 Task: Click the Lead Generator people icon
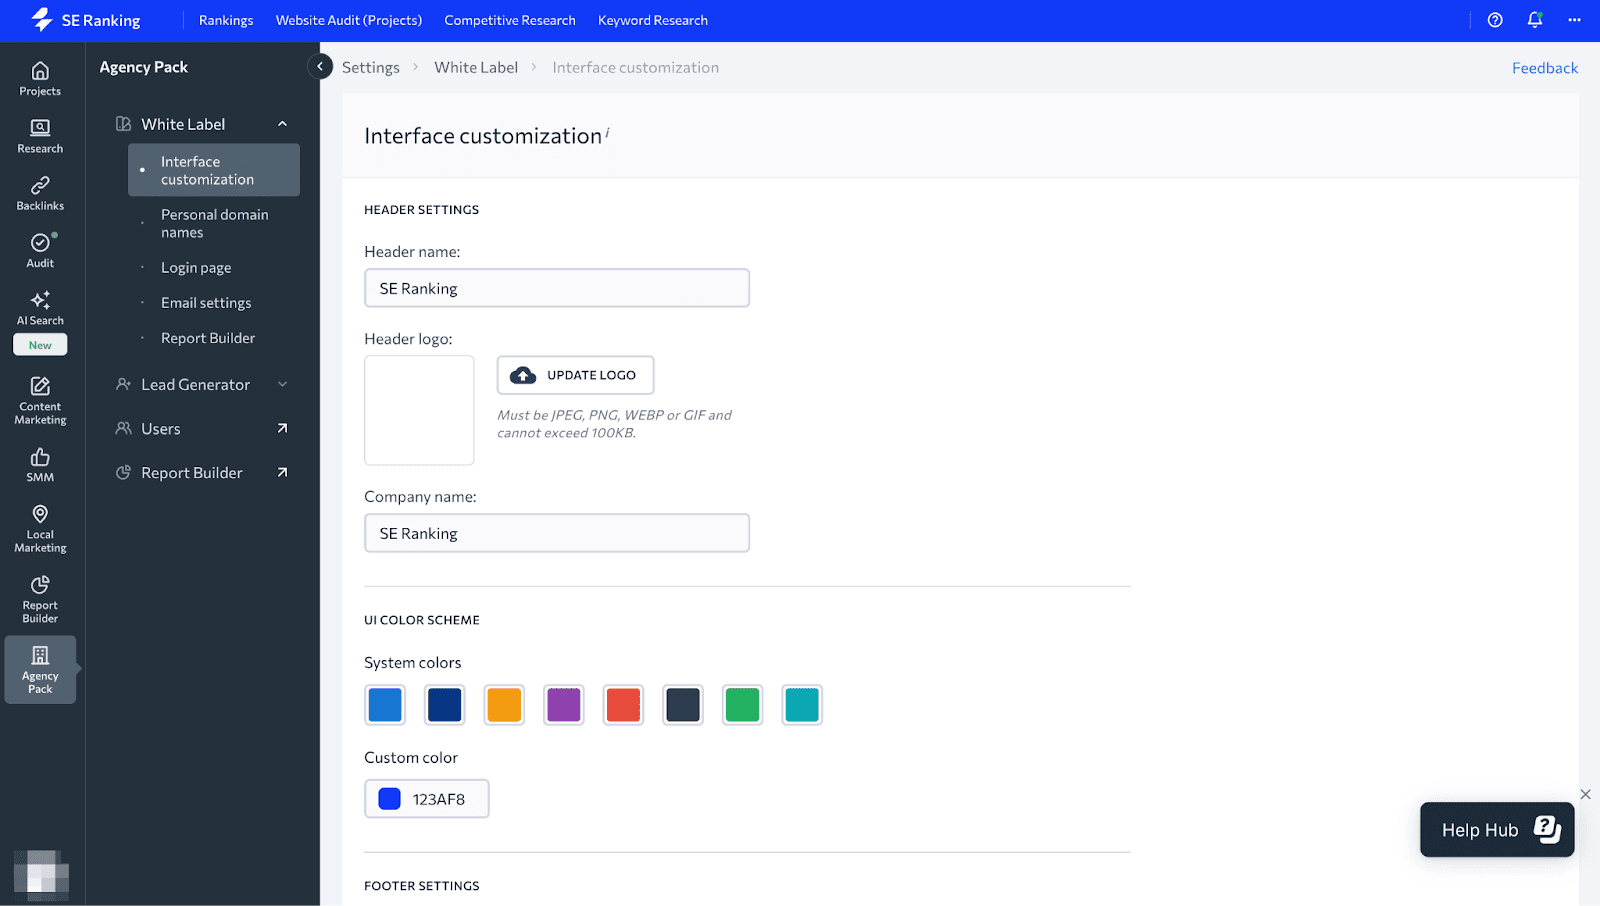coord(123,384)
